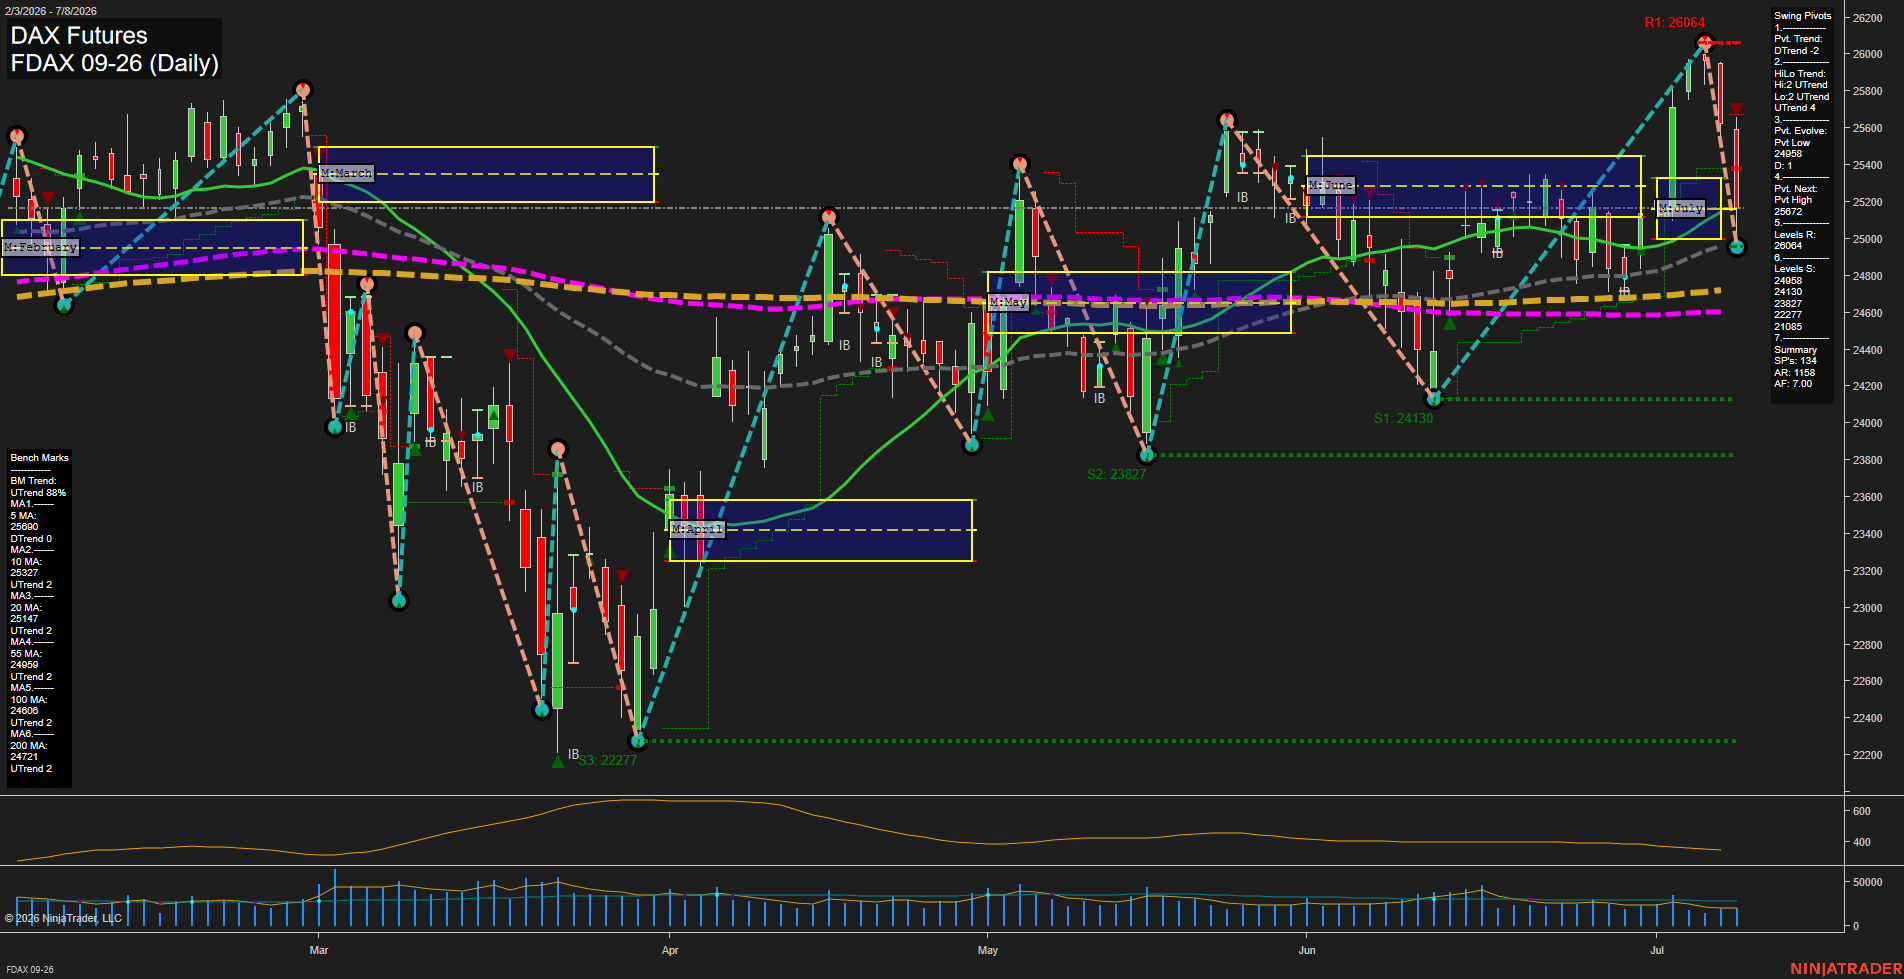
Task: Click the © 2026 NinjaTrader, LLC copyright text
Action: [x=63, y=918]
